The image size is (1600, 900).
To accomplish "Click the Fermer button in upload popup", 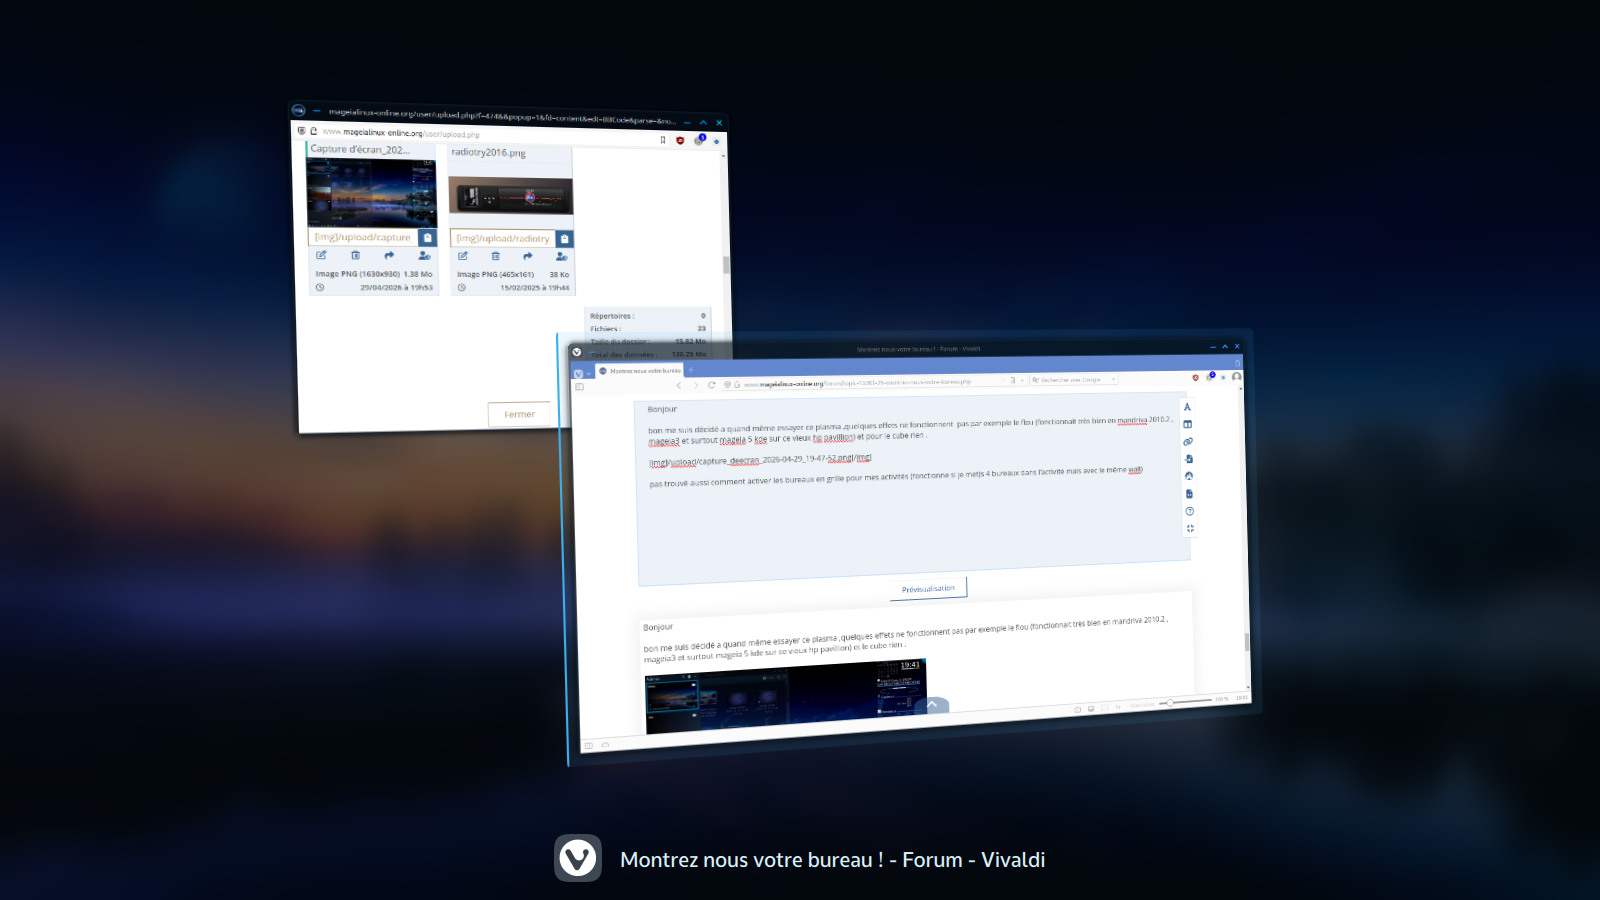I will [520, 414].
